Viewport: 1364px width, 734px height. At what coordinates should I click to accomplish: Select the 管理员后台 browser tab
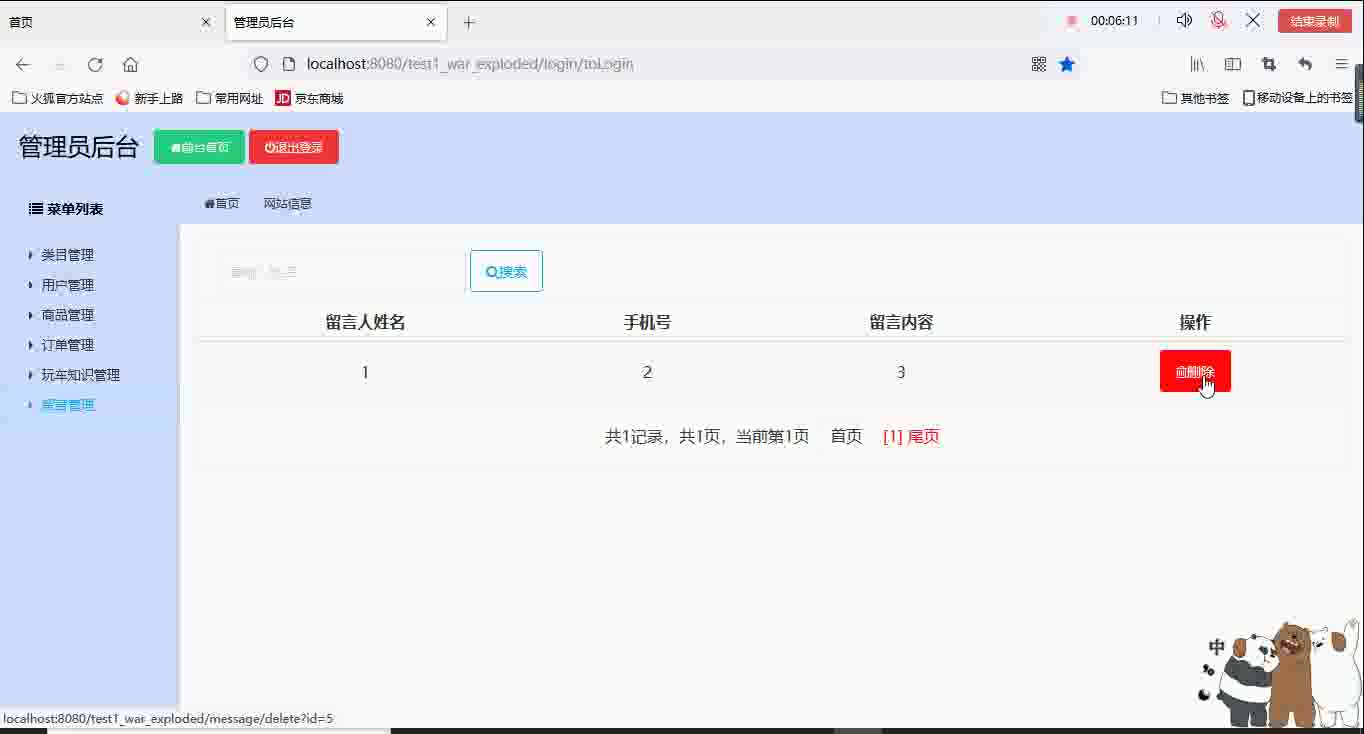coord(336,22)
